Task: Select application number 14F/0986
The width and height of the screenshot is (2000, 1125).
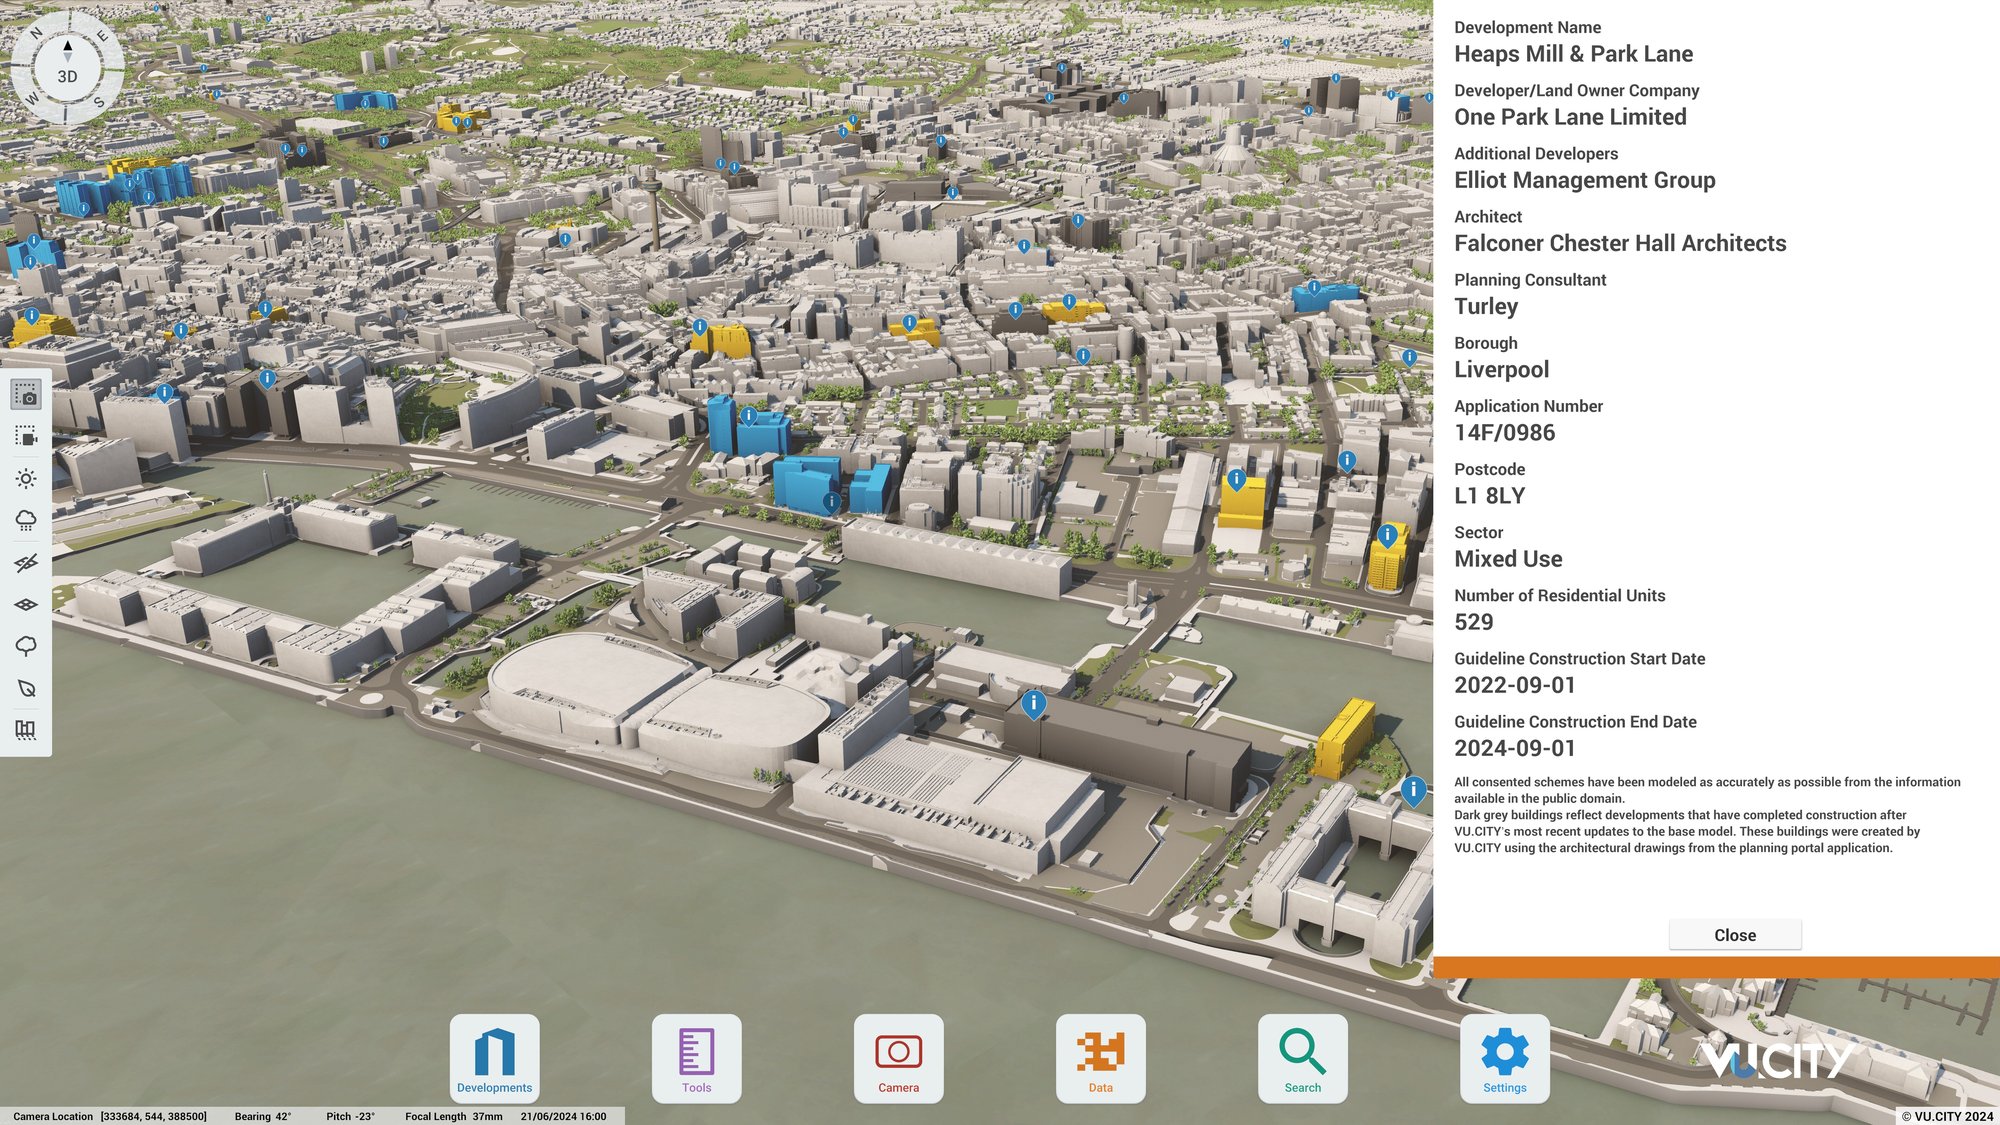Action: (1504, 432)
